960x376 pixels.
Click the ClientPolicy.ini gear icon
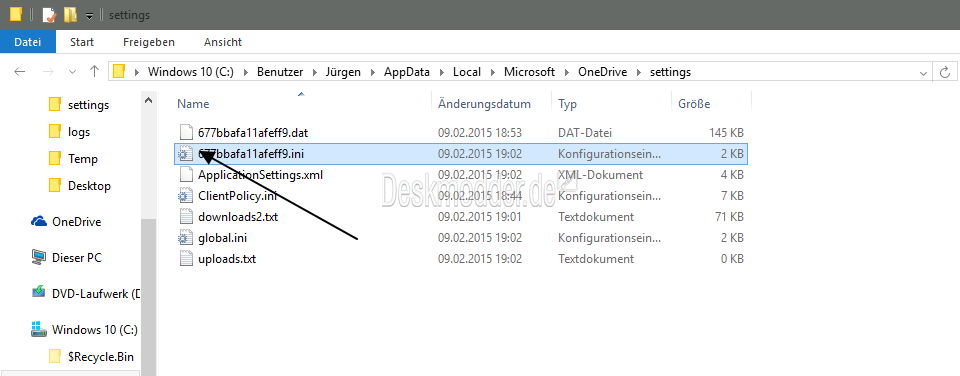coord(186,196)
